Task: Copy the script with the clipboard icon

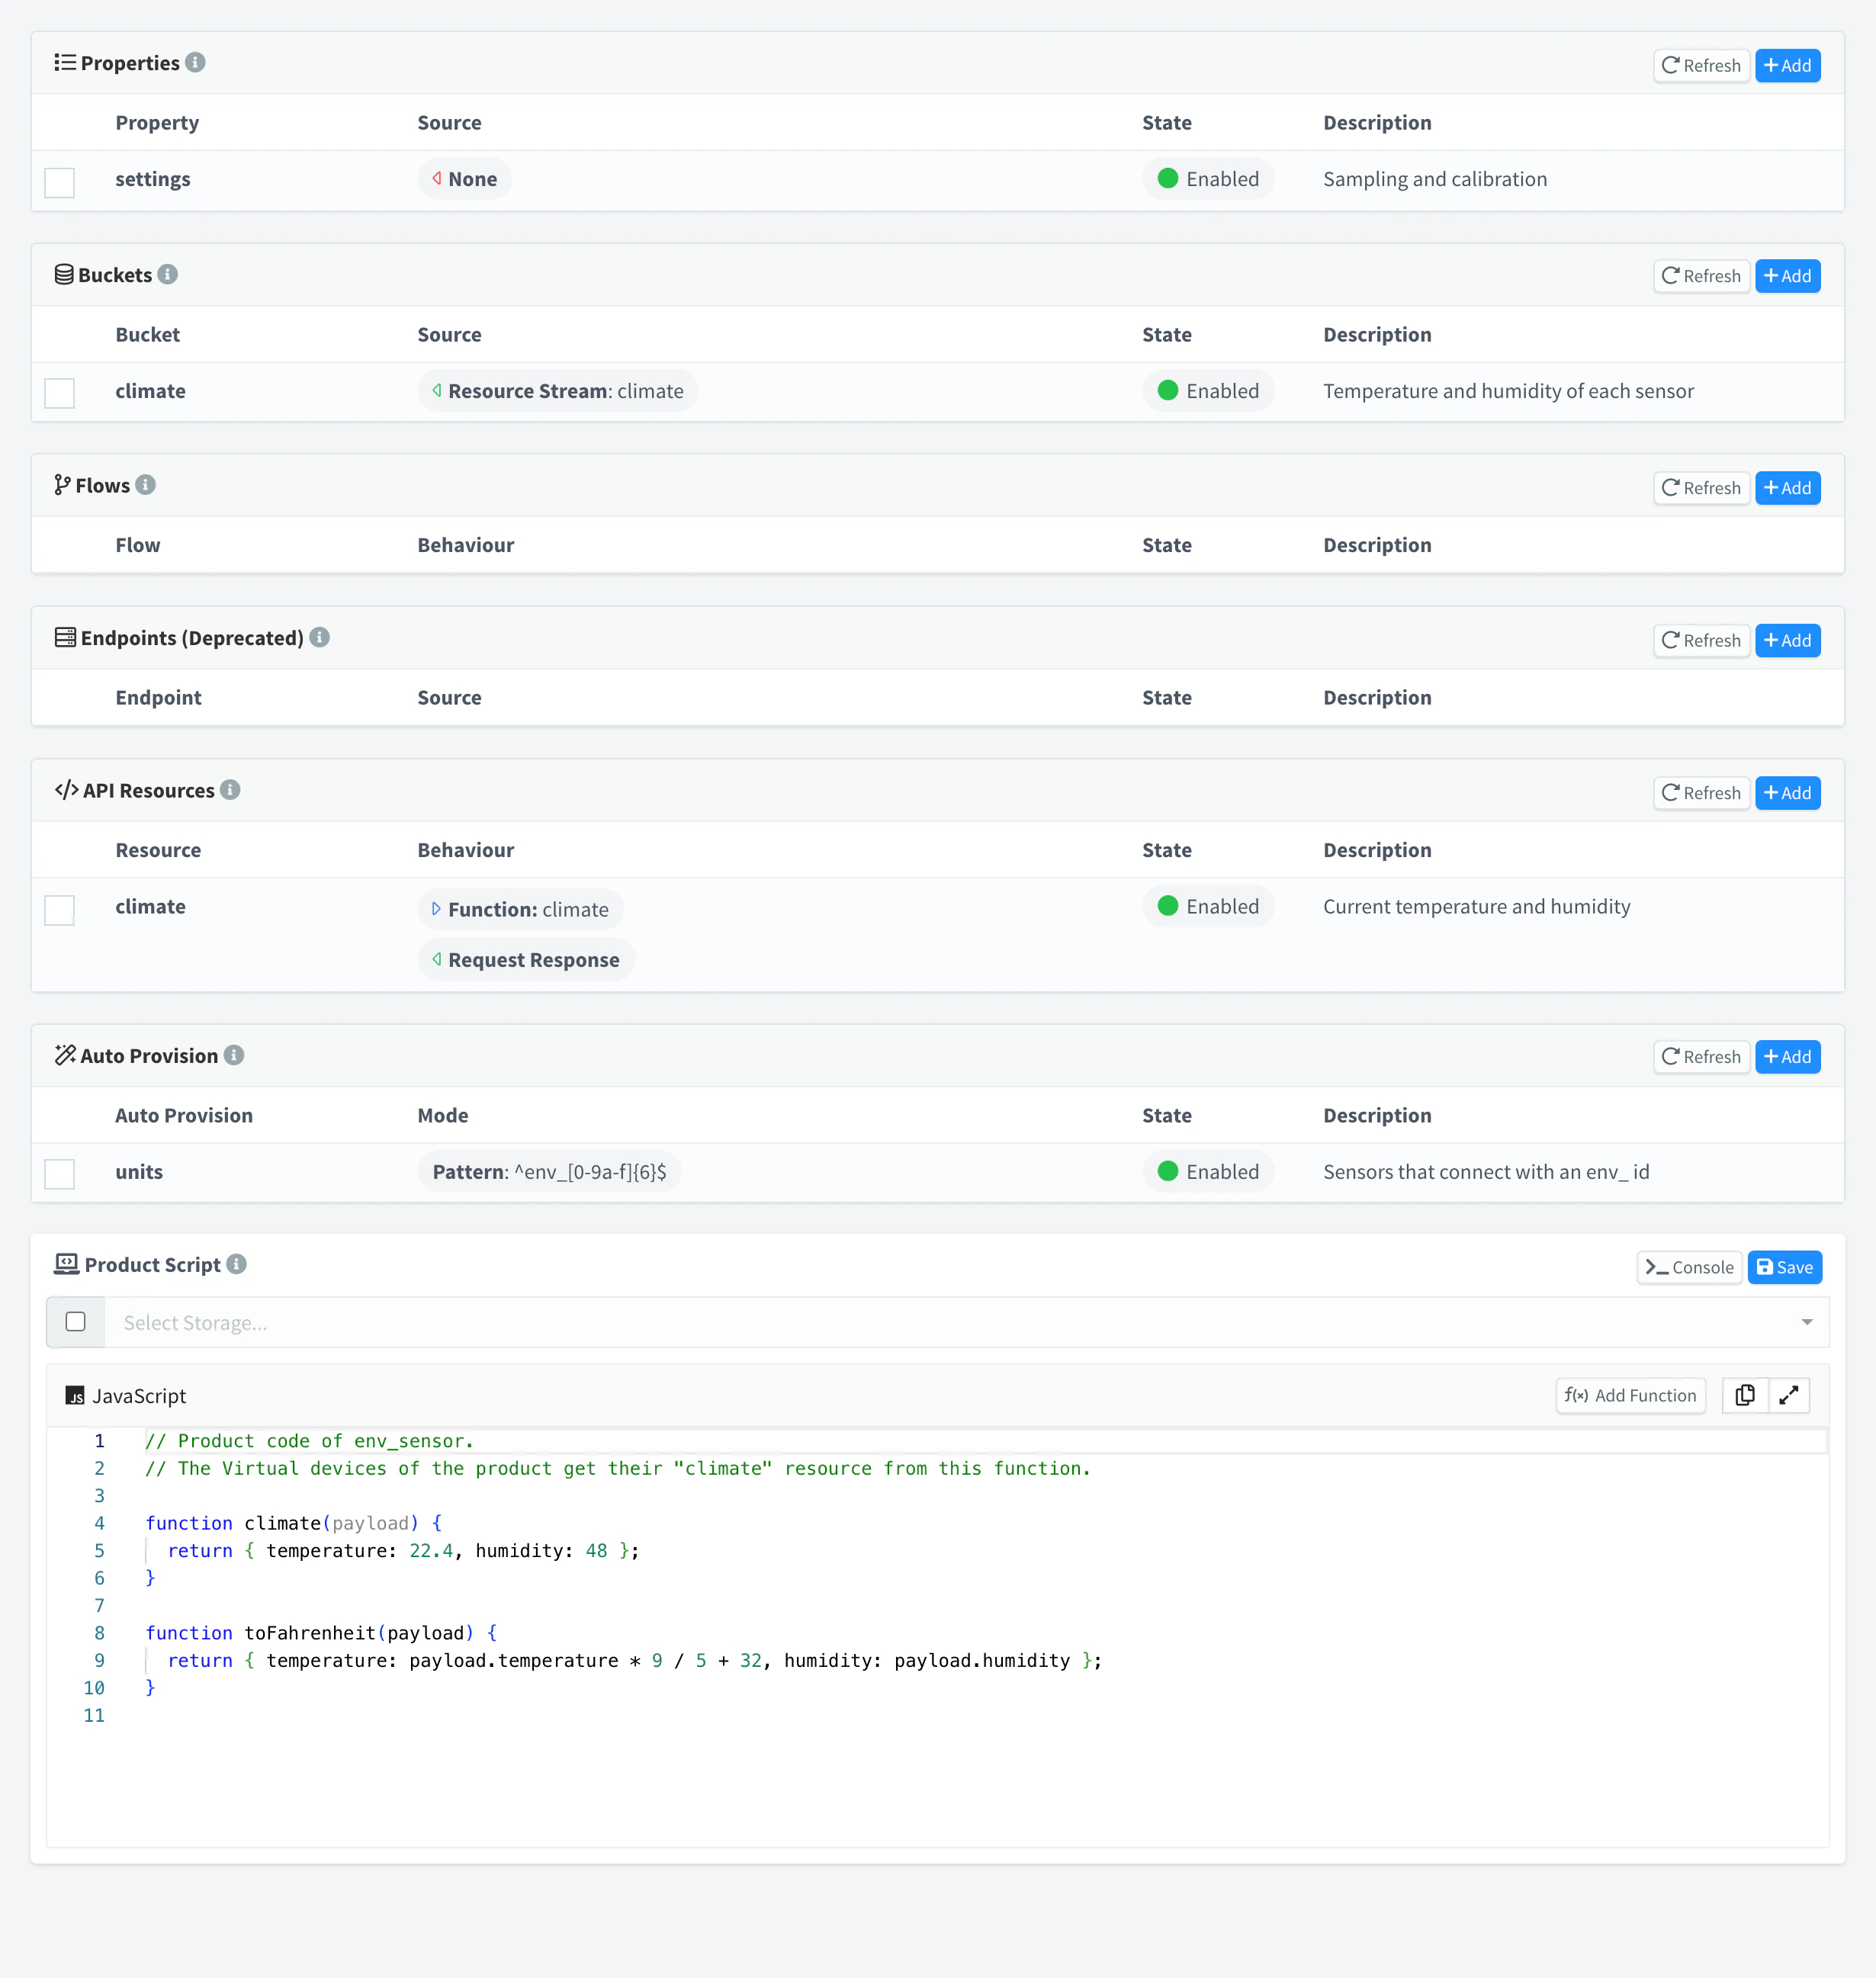Action: pos(1745,1395)
